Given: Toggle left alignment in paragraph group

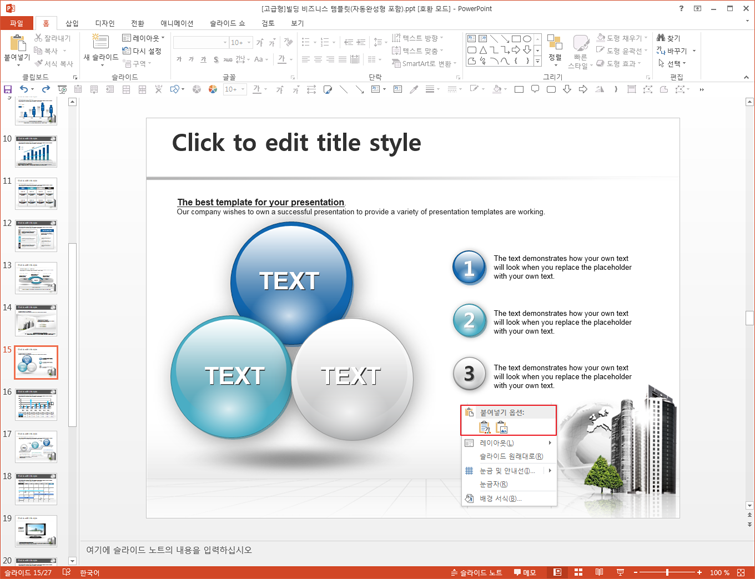Looking at the screenshot, I should [x=306, y=59].
